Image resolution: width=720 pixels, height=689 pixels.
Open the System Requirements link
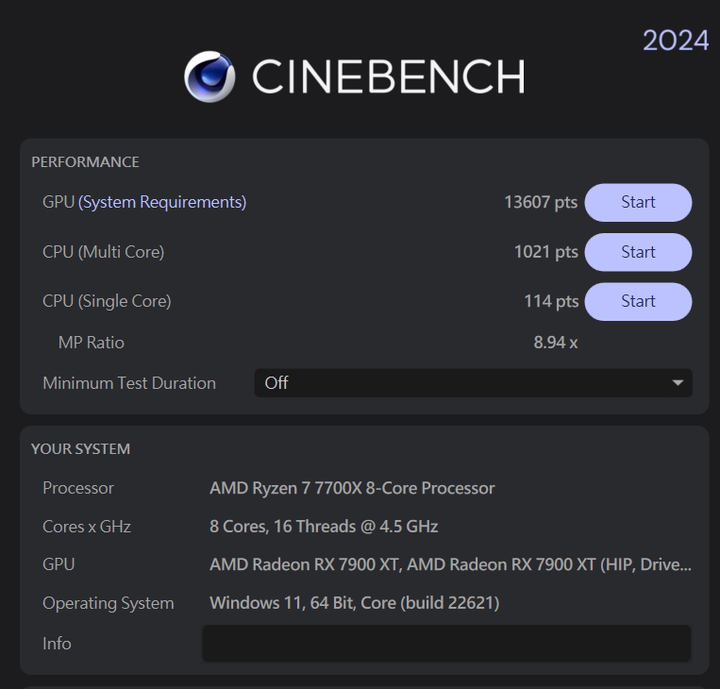coord(162,202)
